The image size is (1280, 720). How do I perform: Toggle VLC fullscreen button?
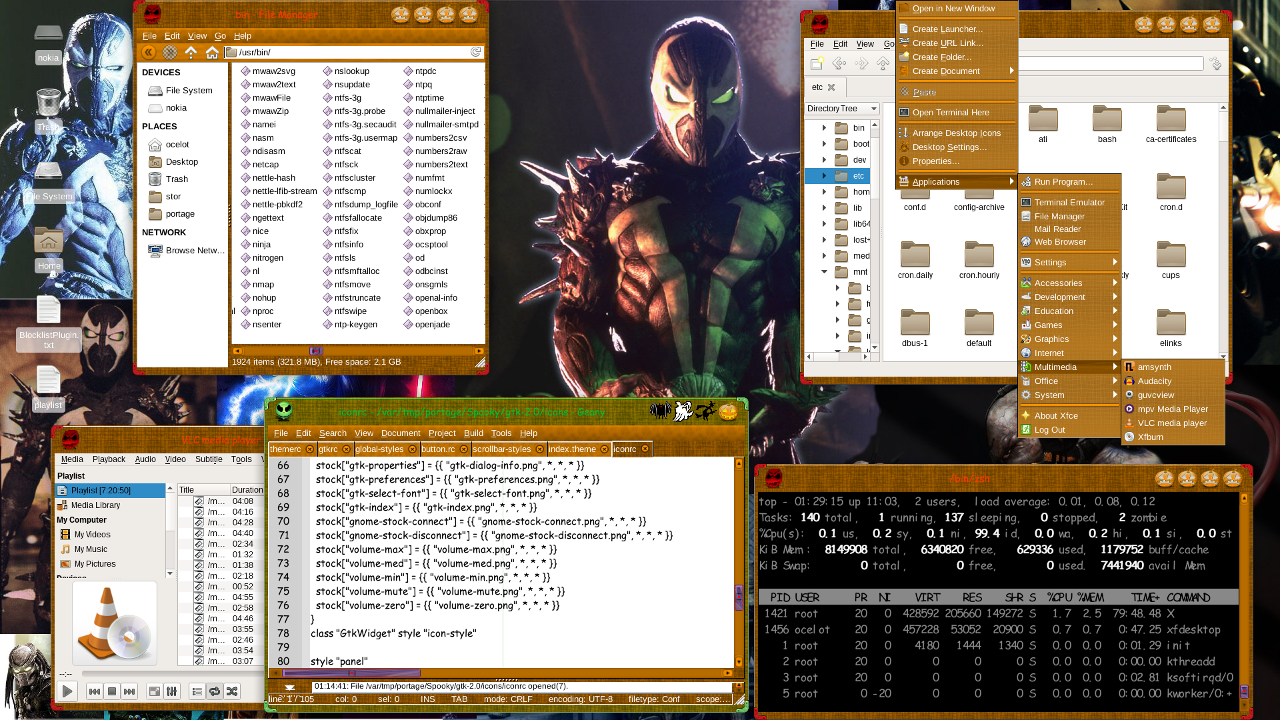(154, 691)
